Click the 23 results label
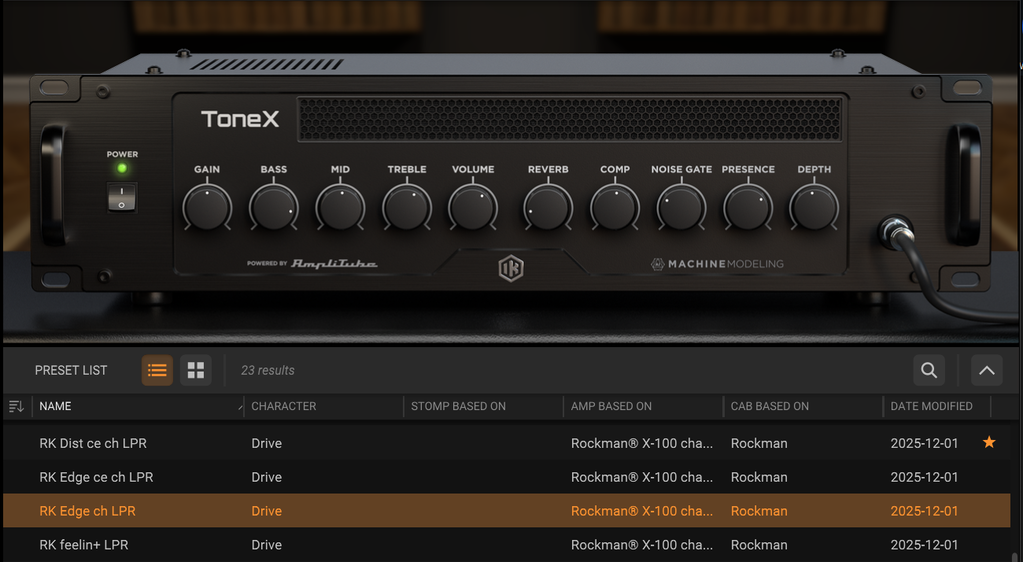 [267, 370]
